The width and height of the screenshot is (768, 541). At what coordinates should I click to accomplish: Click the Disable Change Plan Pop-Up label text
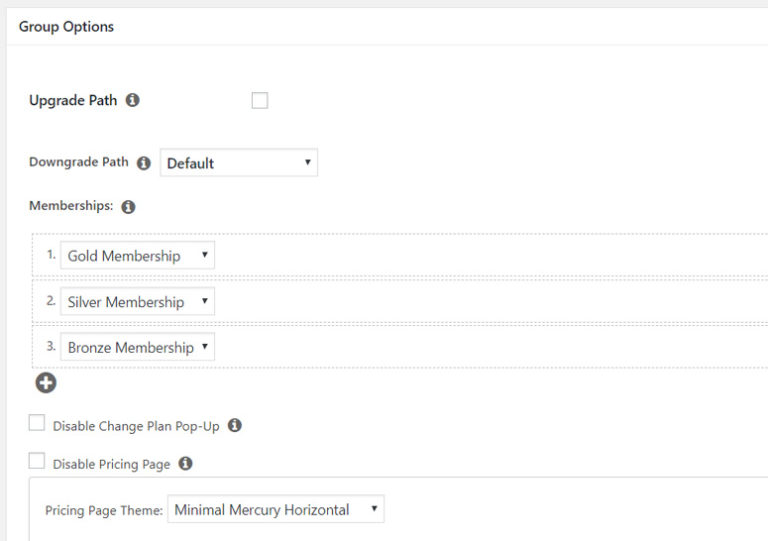point(136,426)
